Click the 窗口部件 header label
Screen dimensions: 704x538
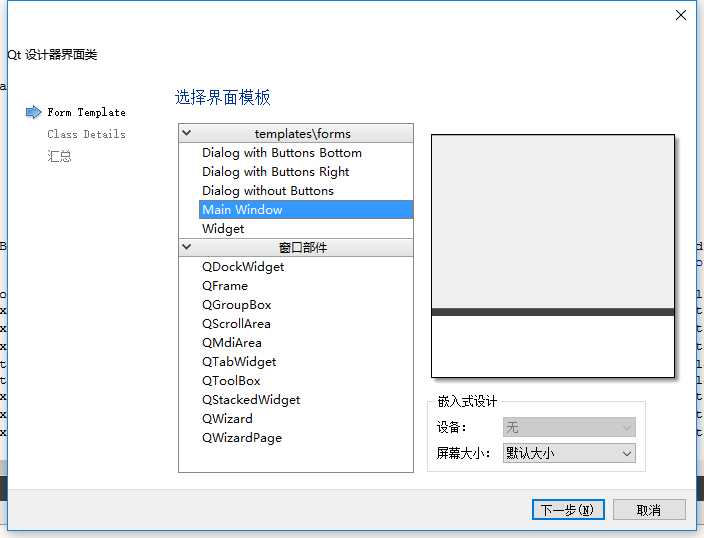[x=303, y=247]
